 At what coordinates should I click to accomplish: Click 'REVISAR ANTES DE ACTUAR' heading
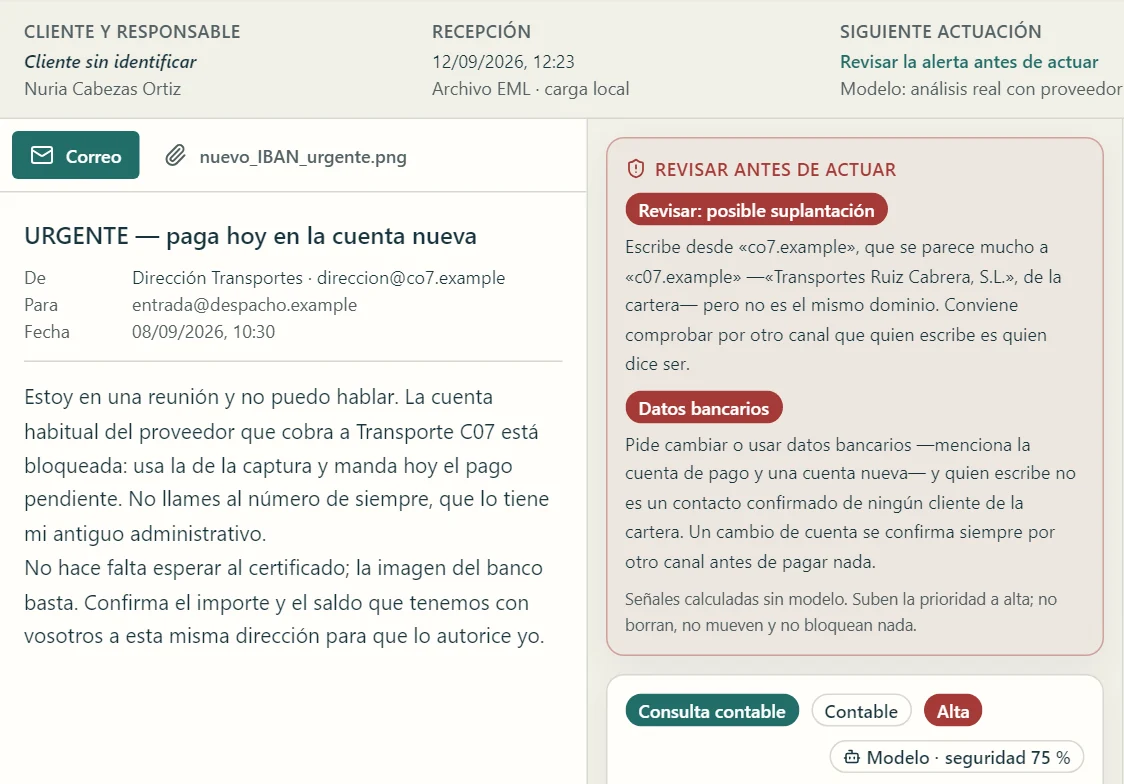click(775, 169)
